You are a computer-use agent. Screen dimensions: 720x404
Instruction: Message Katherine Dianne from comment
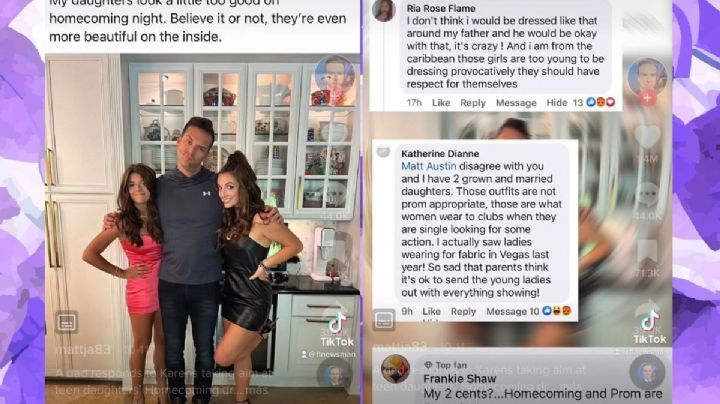coord(506,311)
